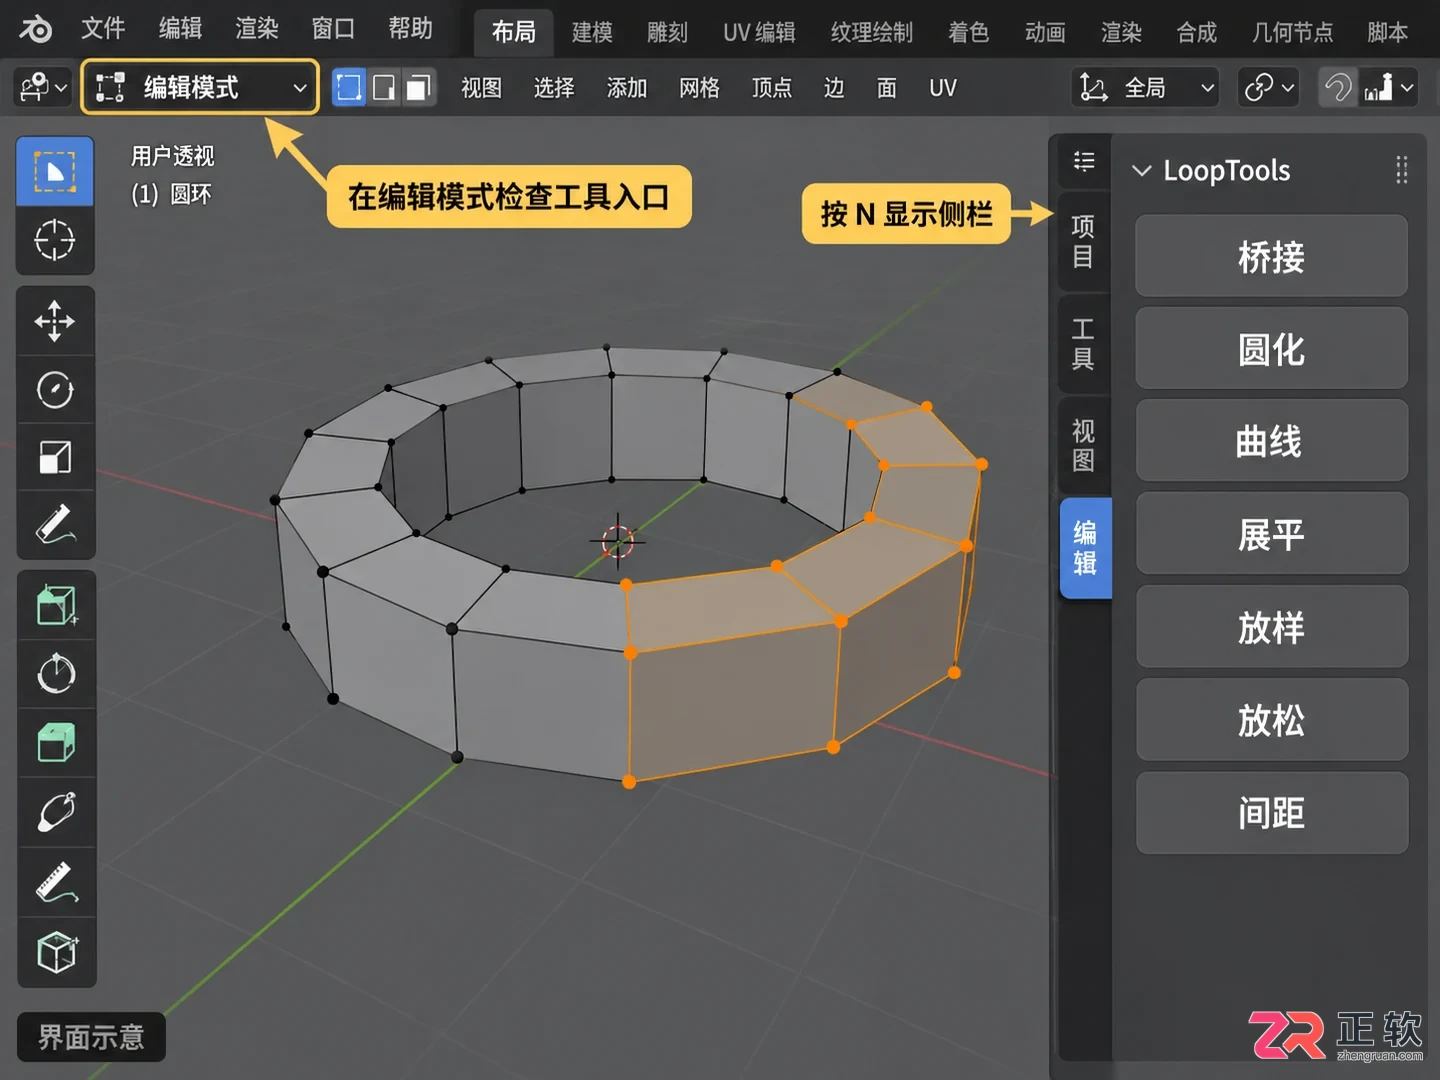Open the 文件 menu
This screenshot has width=1440, height=1080.
tap(103, 28)
